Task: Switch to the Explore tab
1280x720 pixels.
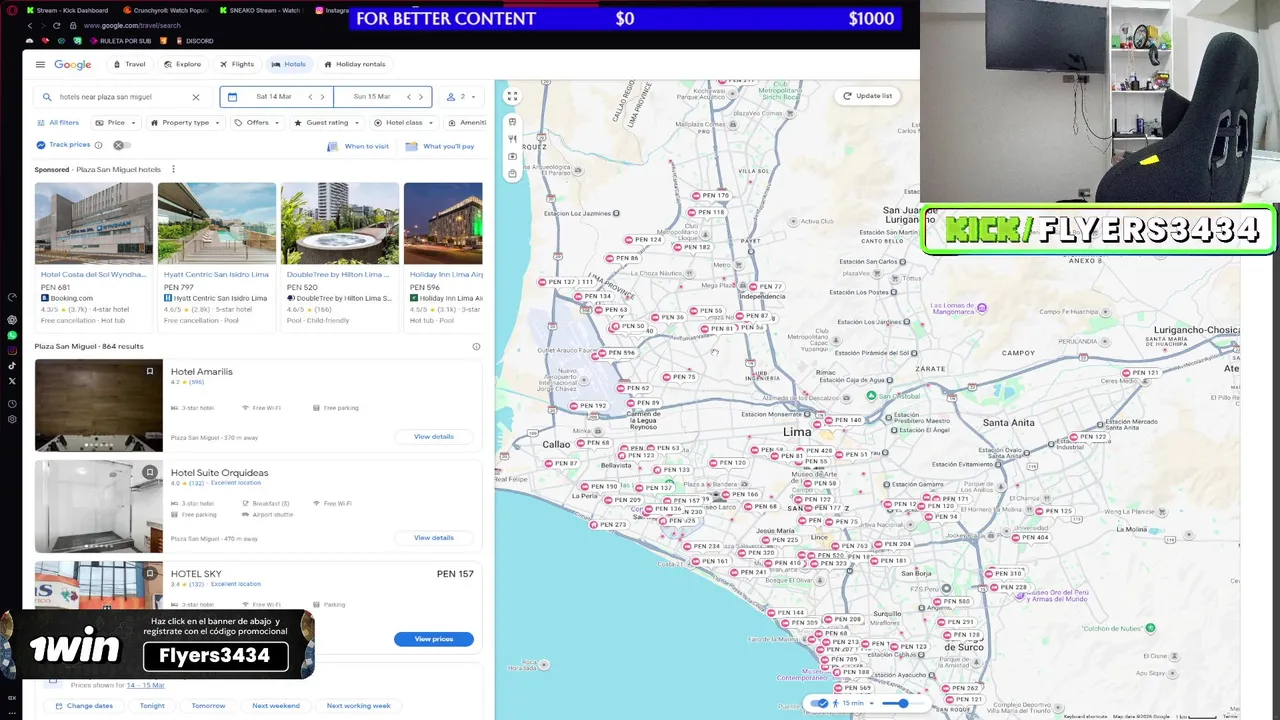Action: click(x=182, y=64)
